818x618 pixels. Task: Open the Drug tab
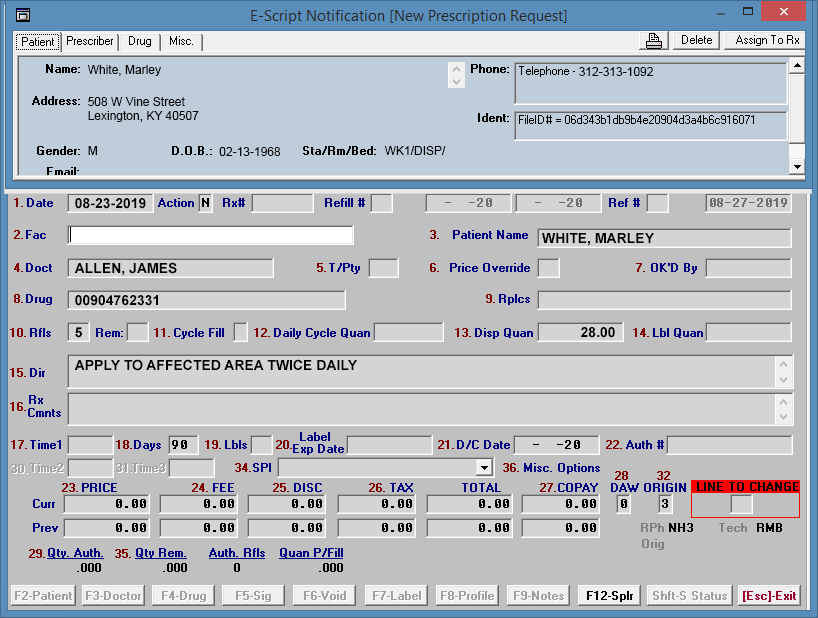click(139, 41)
